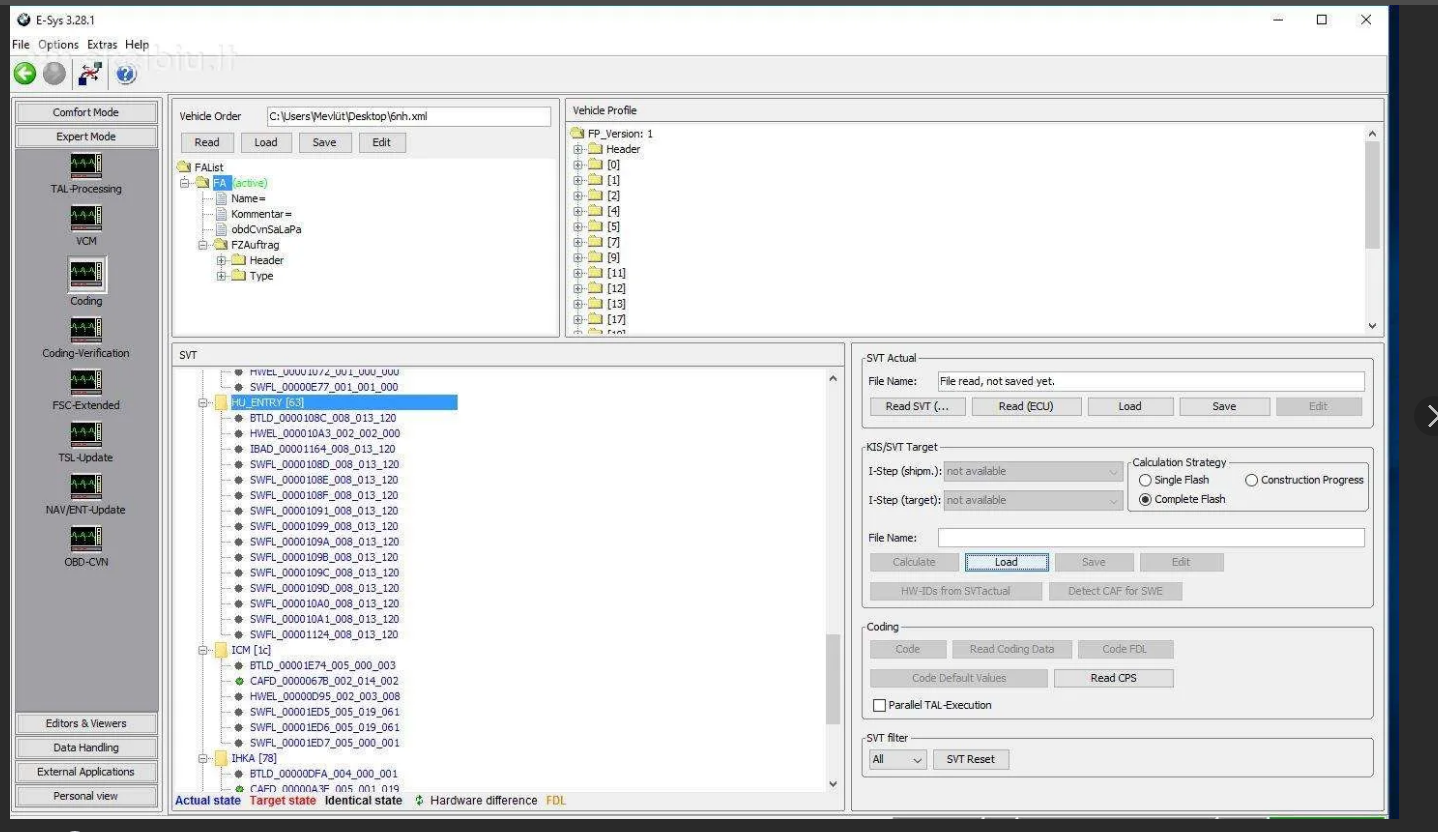Viewport: 1438px width, 832px height.
Task: Click the Read (ECU) button
Action: [x=1025, y=407]
